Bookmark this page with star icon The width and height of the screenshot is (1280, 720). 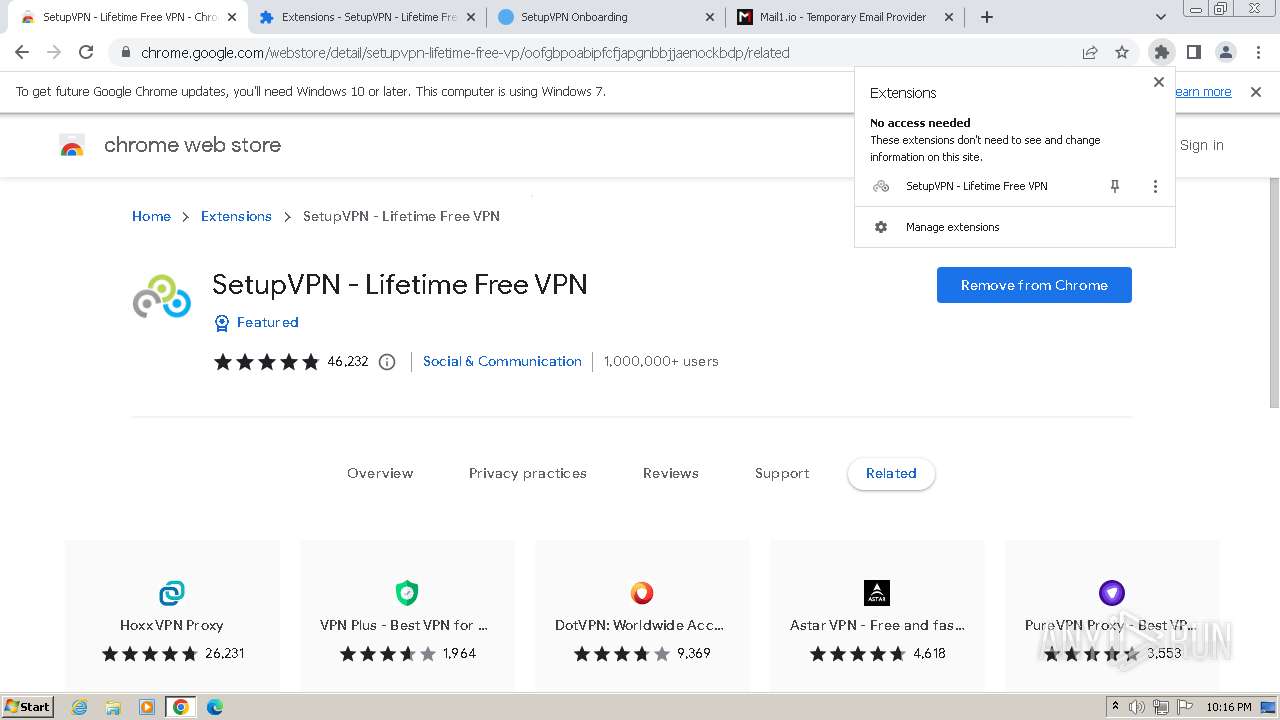(1122, 52)
